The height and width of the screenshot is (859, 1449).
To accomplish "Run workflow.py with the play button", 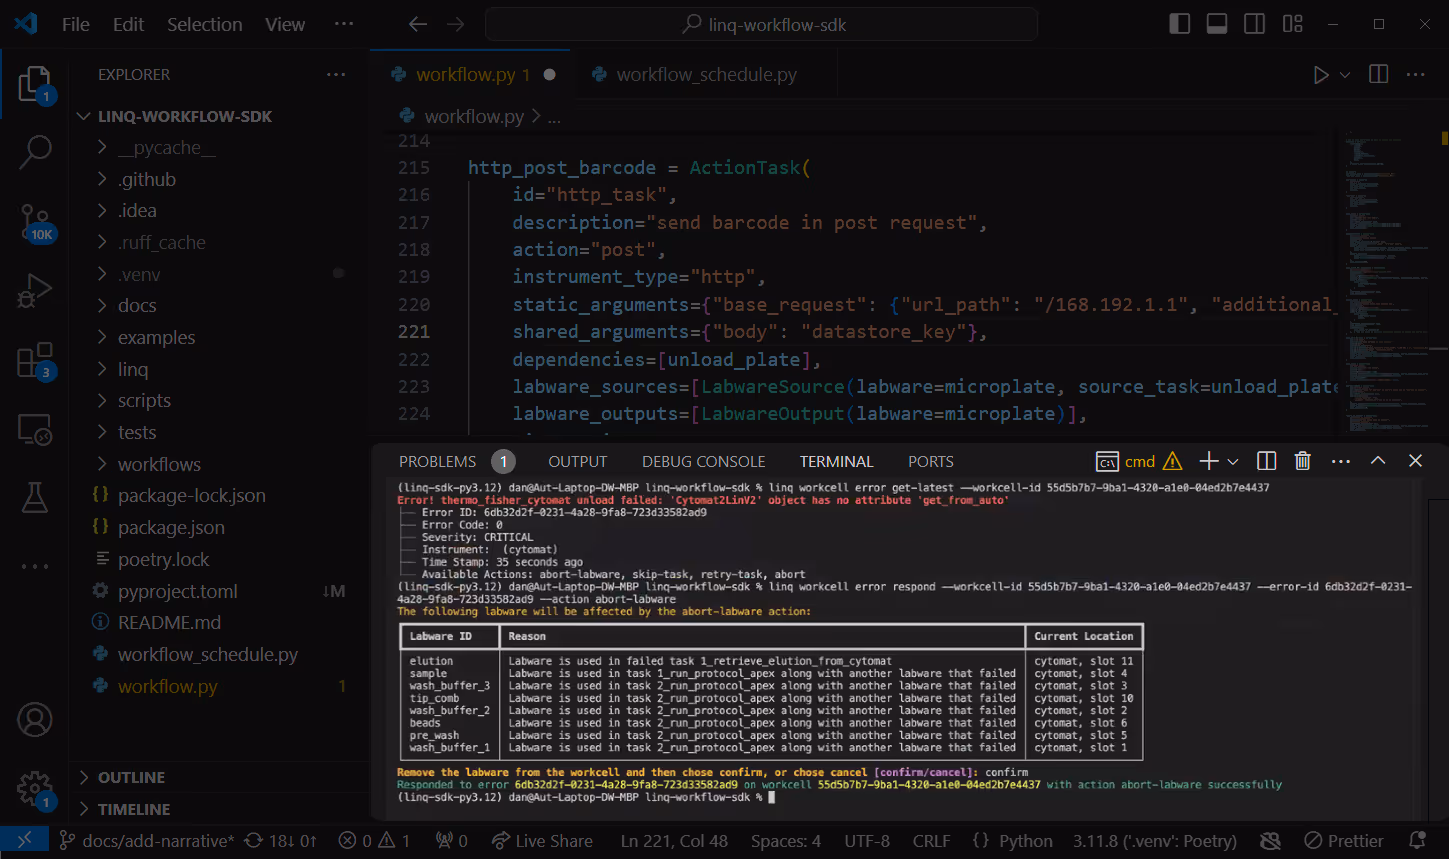I will tap(1322, 73).
